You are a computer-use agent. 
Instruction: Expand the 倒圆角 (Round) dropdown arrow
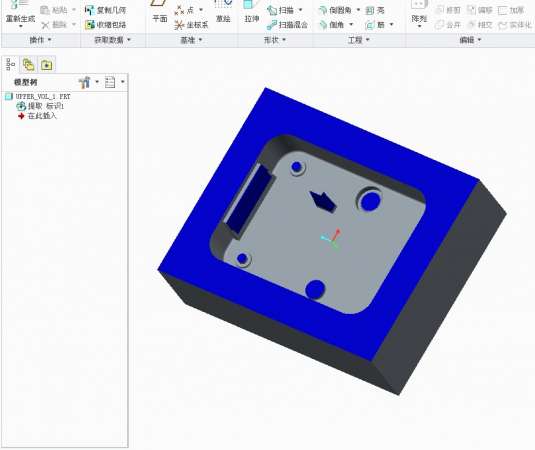(358, 10)
